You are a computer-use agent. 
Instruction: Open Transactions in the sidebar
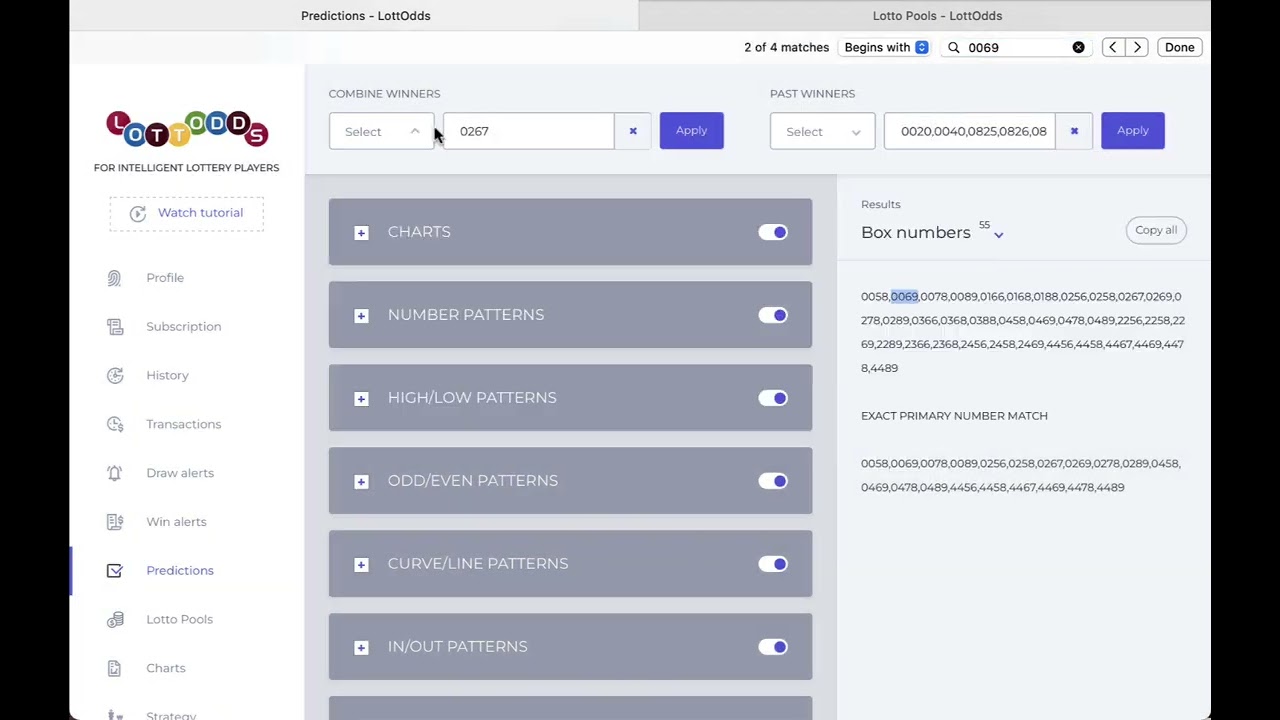(184, 424)
